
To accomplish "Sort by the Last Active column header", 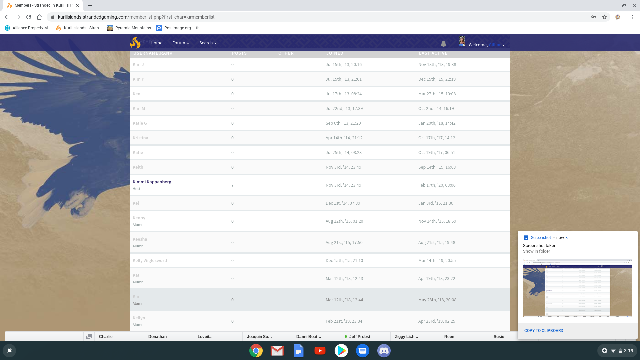I will 433,53.
